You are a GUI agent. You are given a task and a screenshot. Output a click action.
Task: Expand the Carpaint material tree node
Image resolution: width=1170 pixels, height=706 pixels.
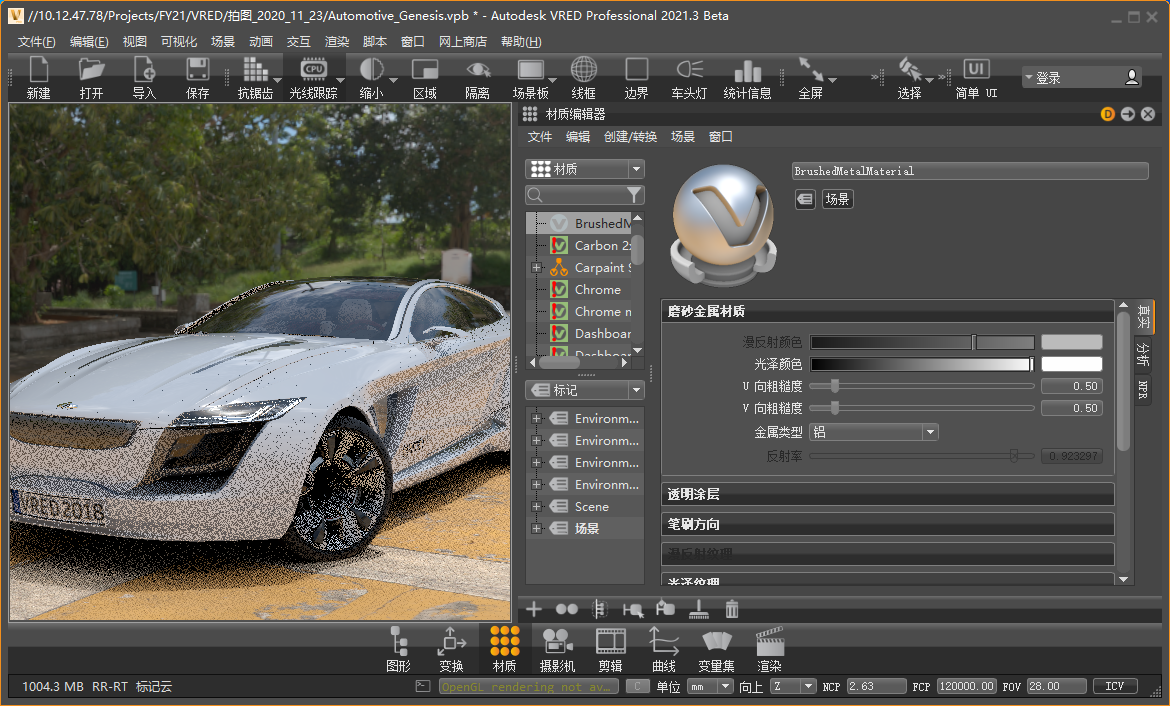[536, 268]
